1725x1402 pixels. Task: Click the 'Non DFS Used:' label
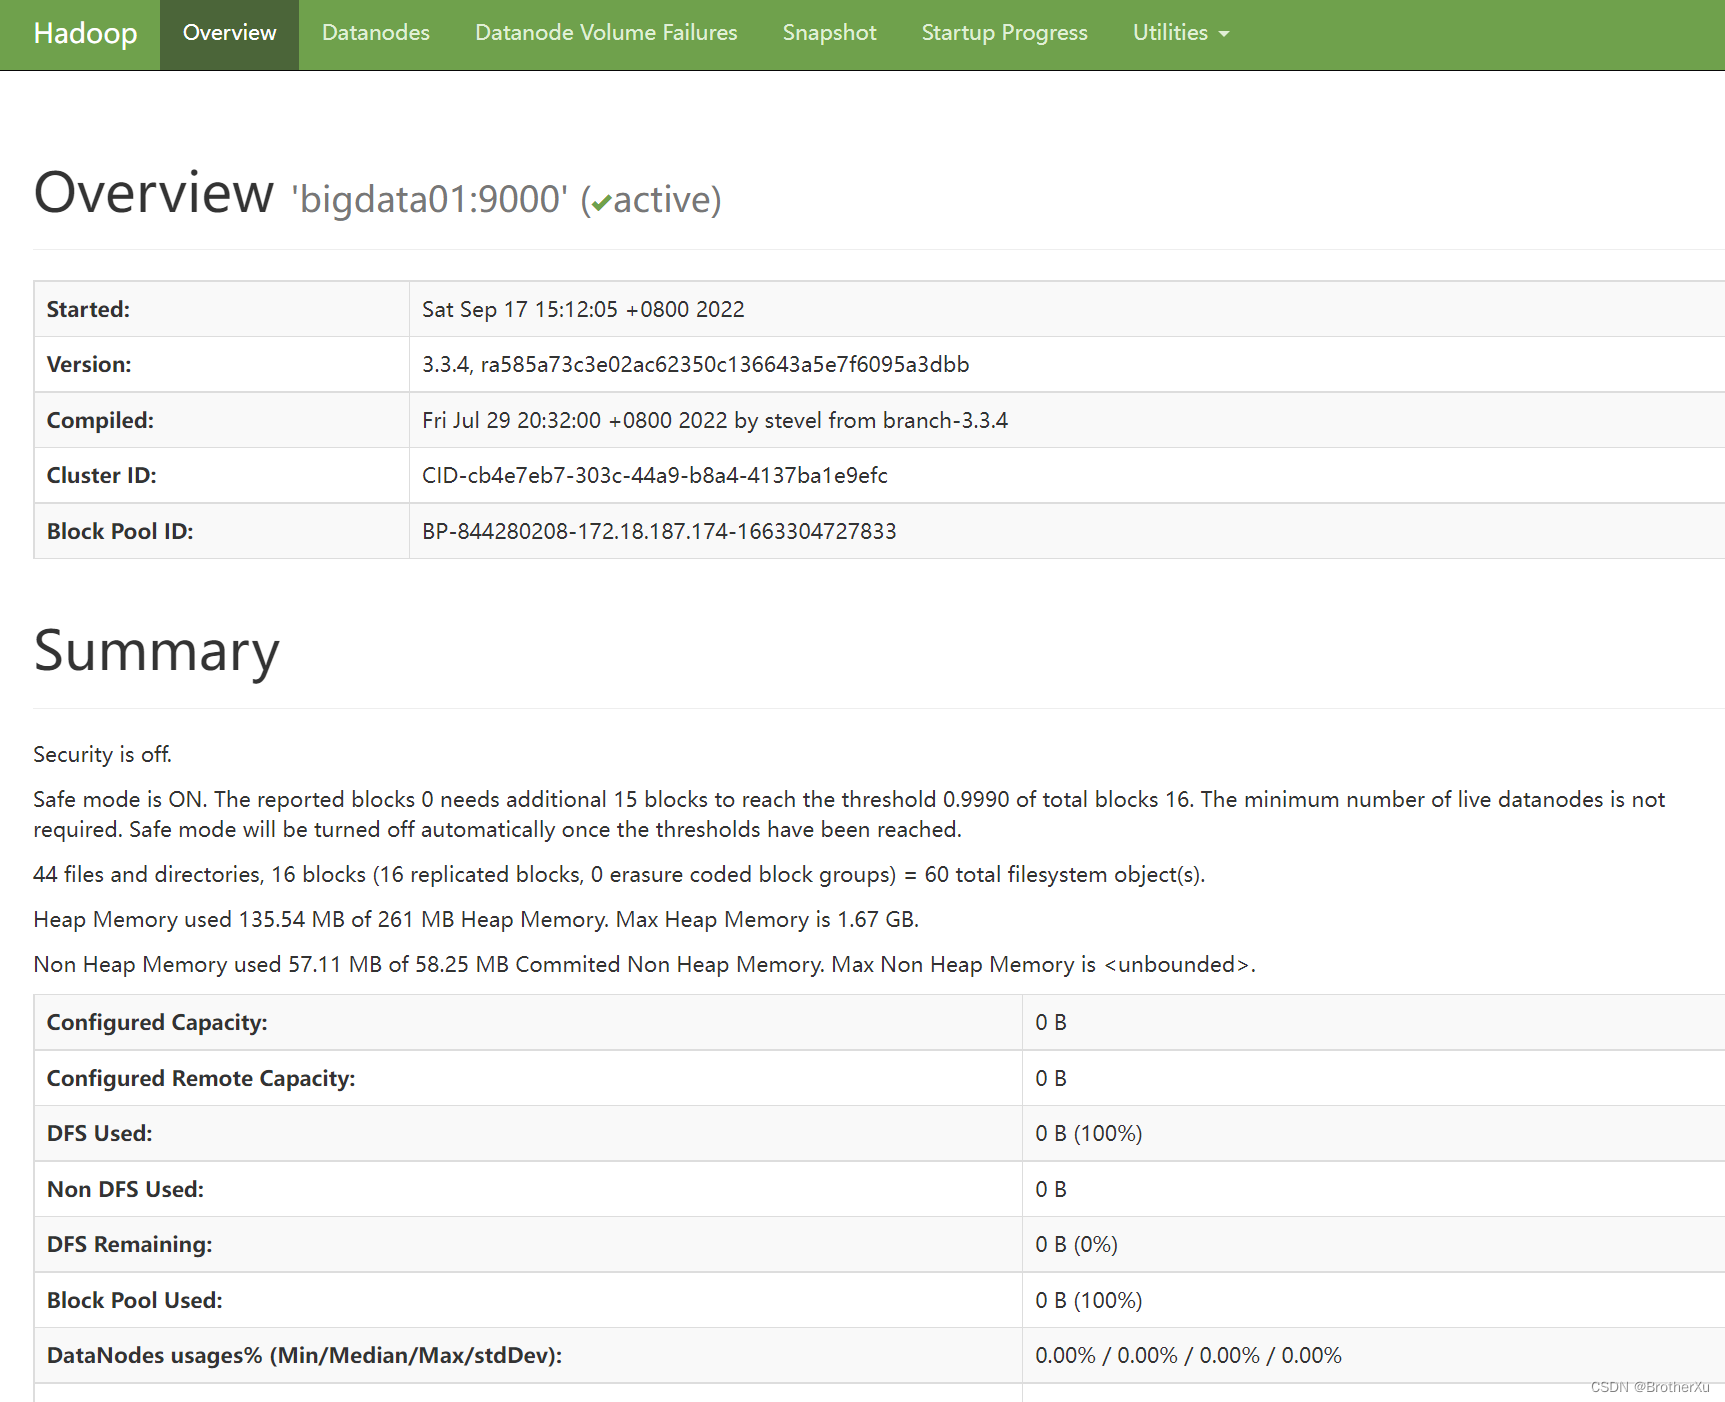coord(125,1189)
